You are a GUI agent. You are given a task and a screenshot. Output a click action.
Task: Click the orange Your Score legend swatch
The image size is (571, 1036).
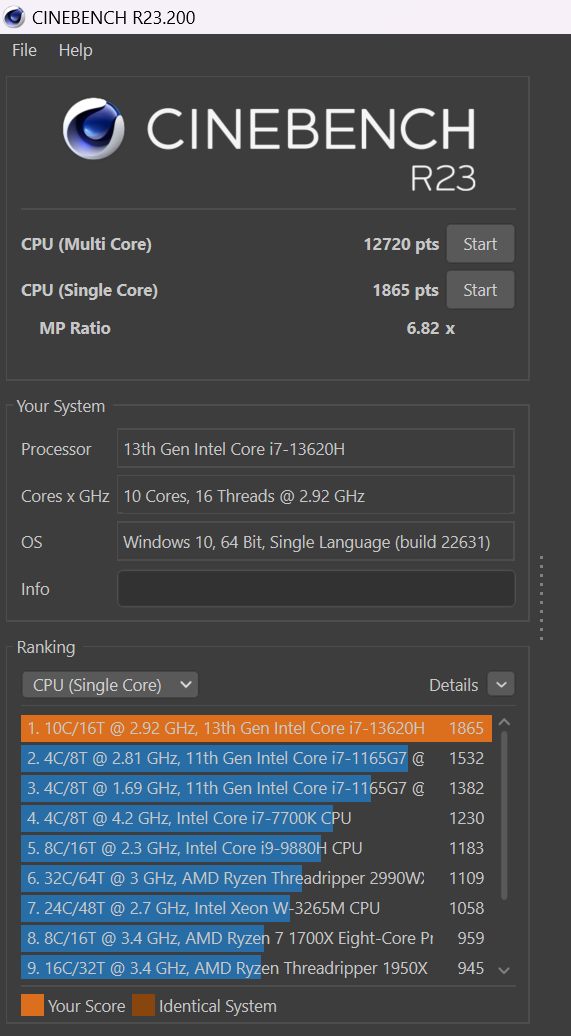[x=32, y=1006]
